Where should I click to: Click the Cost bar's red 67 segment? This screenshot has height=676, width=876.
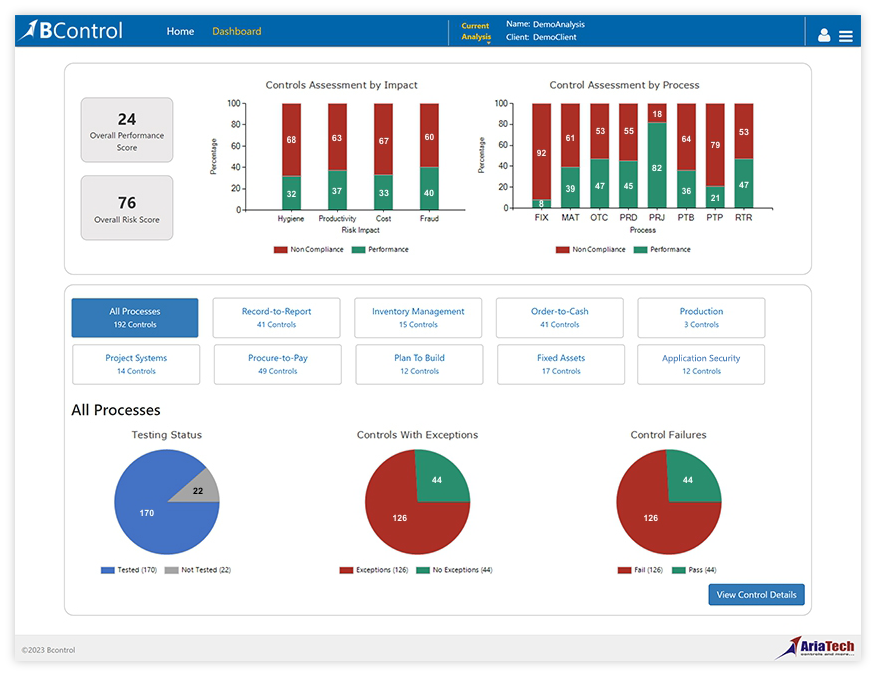[383, 139]
